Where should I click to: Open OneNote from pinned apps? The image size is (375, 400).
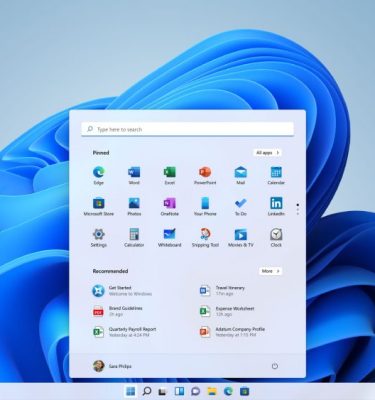coord(170,207)
